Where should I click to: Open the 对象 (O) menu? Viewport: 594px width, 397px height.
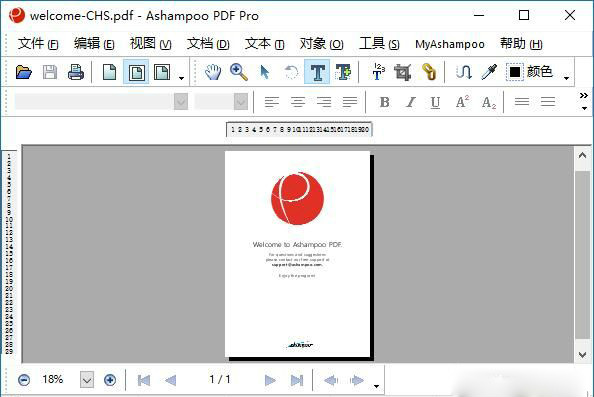[322, 44]
